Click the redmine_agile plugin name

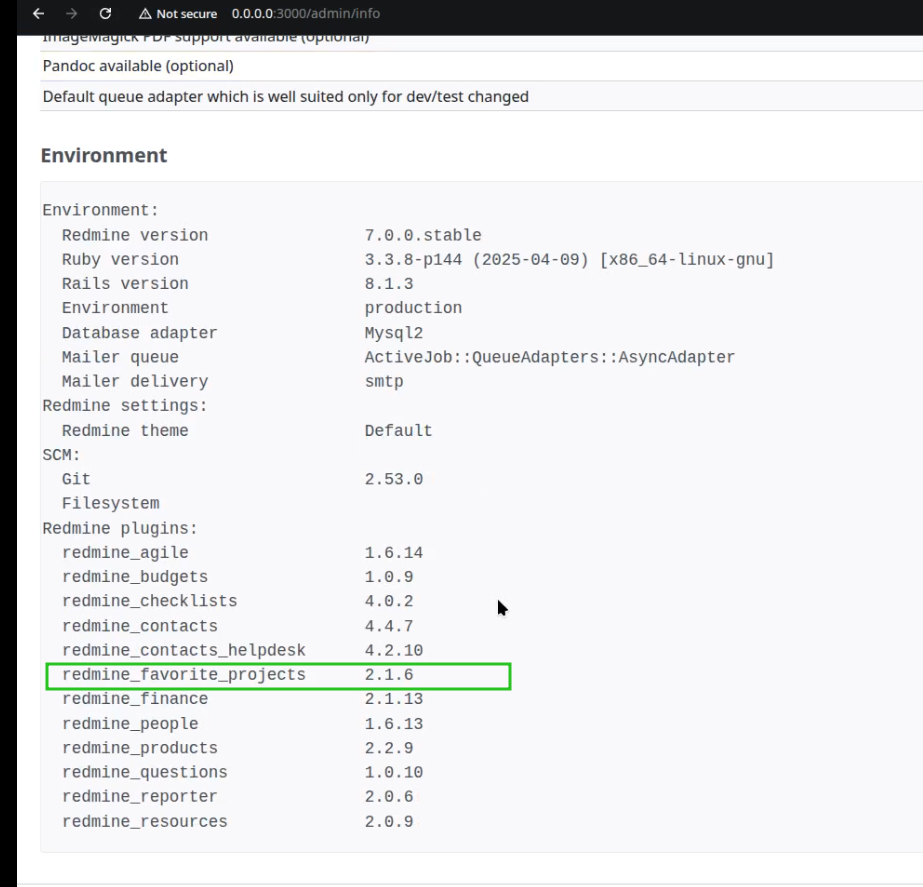(125, 553)
